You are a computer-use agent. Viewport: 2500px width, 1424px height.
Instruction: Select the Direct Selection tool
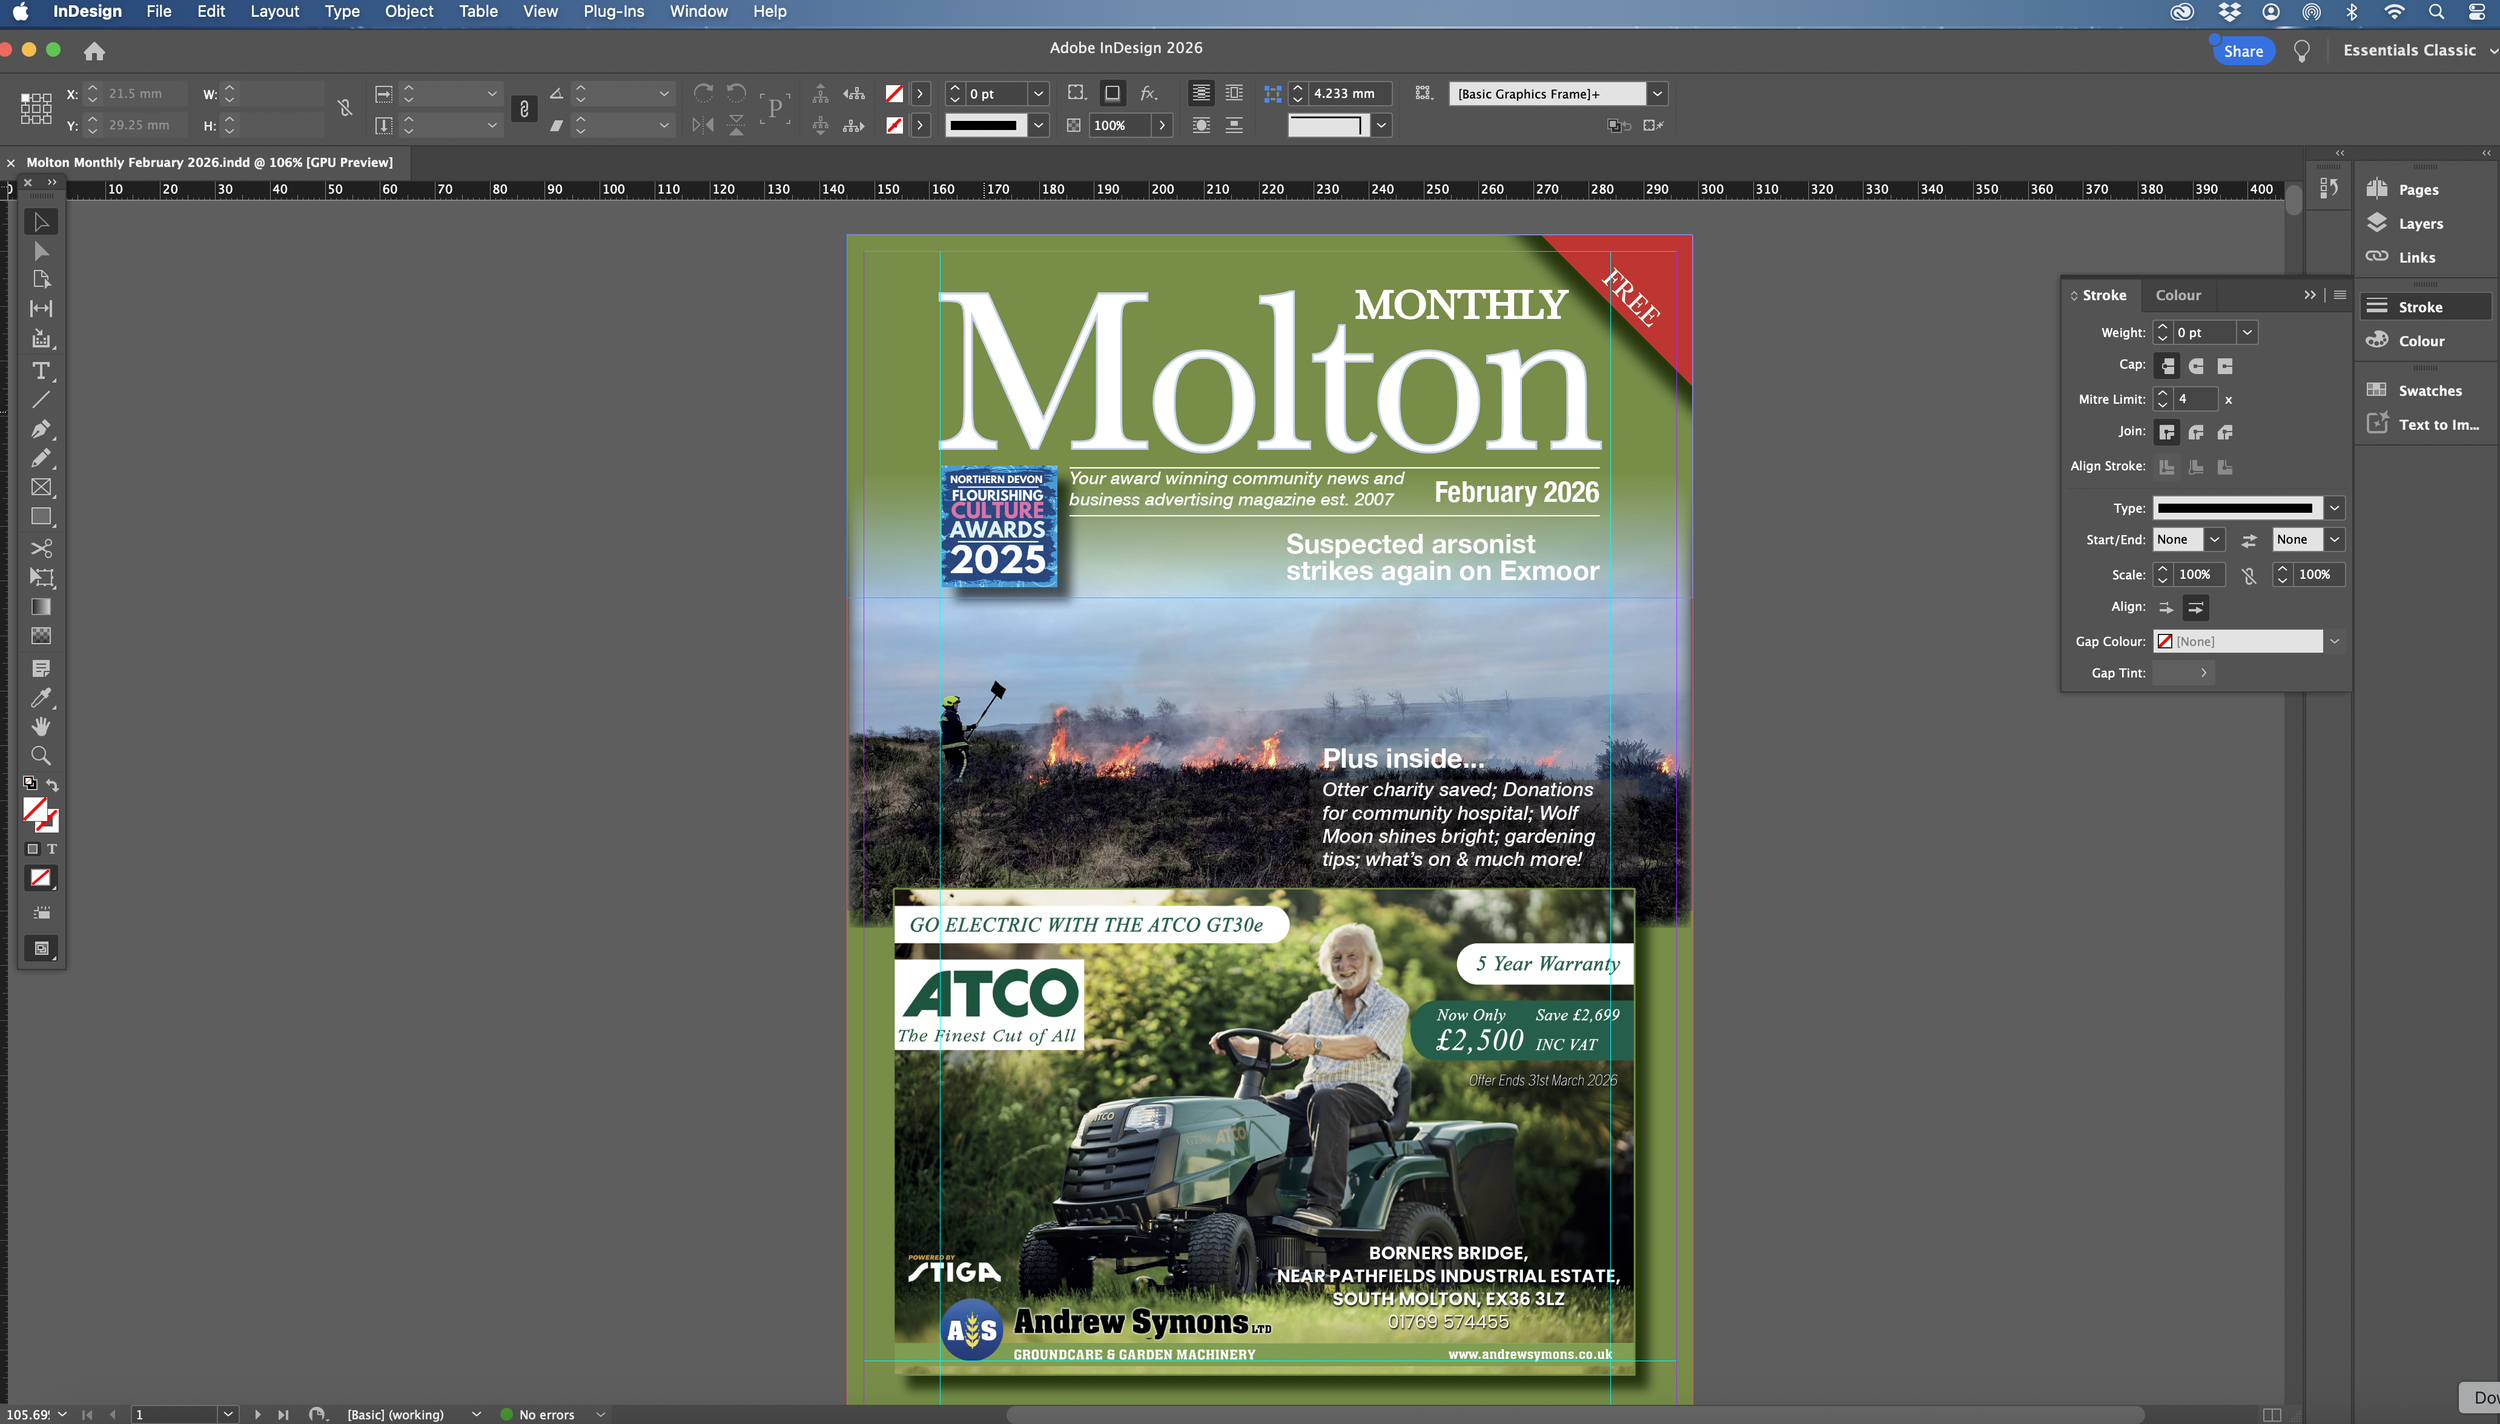[x=41, y=251]
